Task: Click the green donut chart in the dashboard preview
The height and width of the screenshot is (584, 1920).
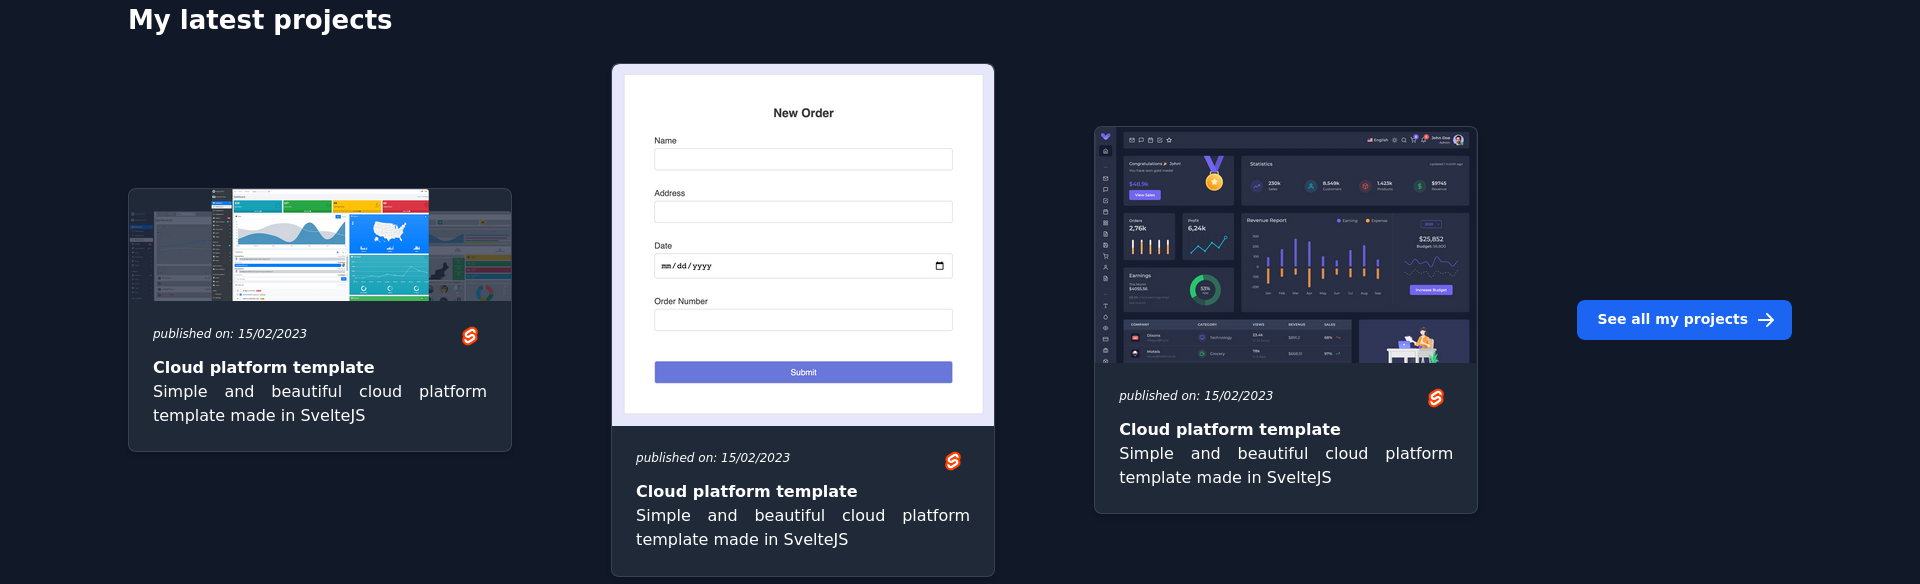Action: (x=1205, y=289)
